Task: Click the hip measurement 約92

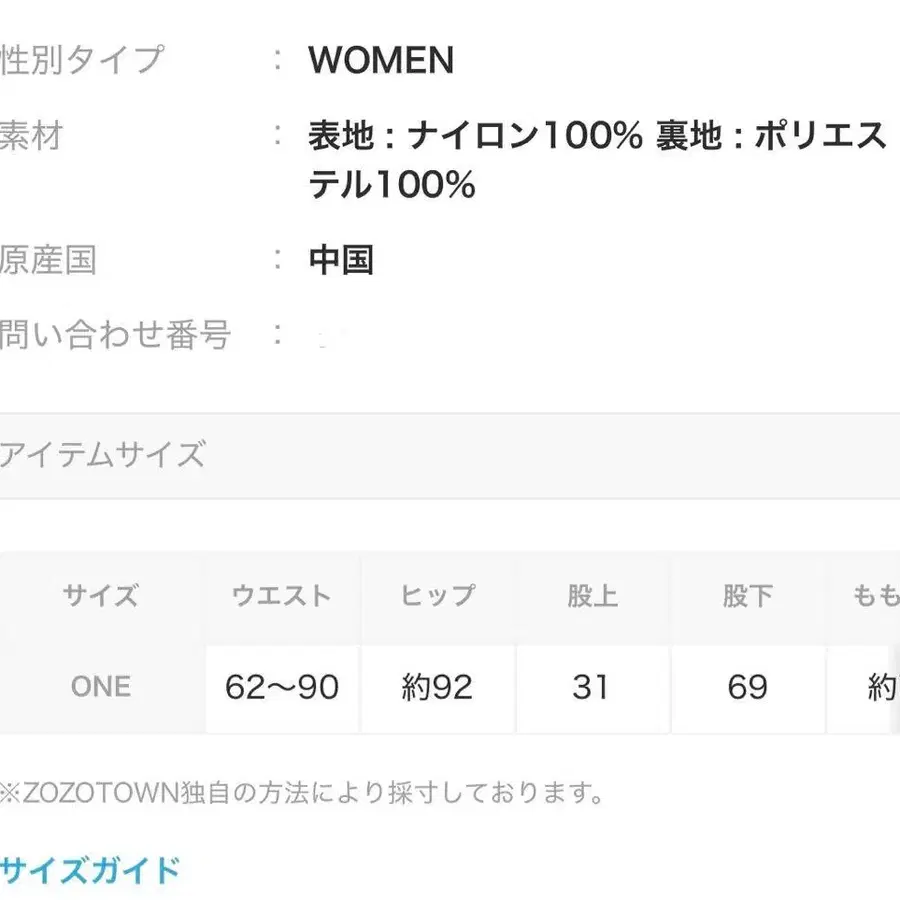Action: (436, 687)
